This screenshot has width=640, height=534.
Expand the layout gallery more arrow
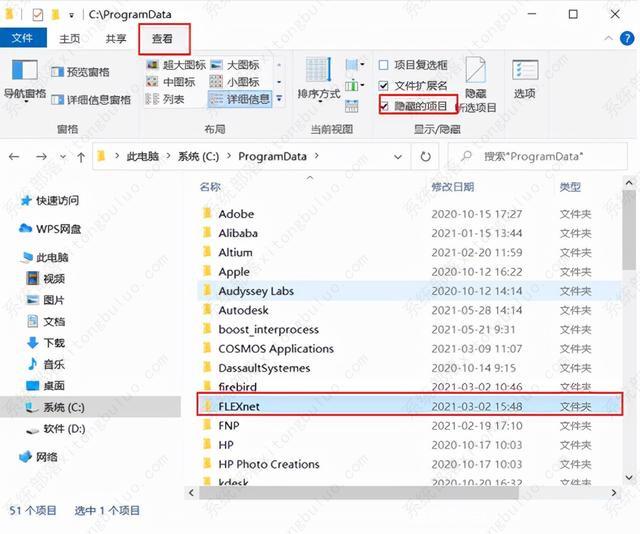click(x=279, y=98)
